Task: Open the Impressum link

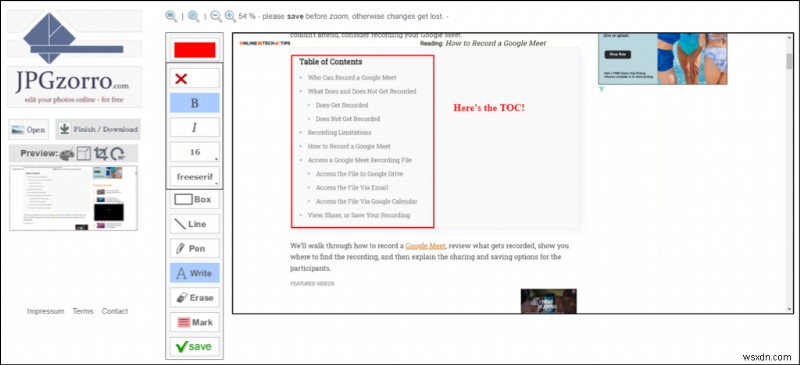Action: click(45, 311)
